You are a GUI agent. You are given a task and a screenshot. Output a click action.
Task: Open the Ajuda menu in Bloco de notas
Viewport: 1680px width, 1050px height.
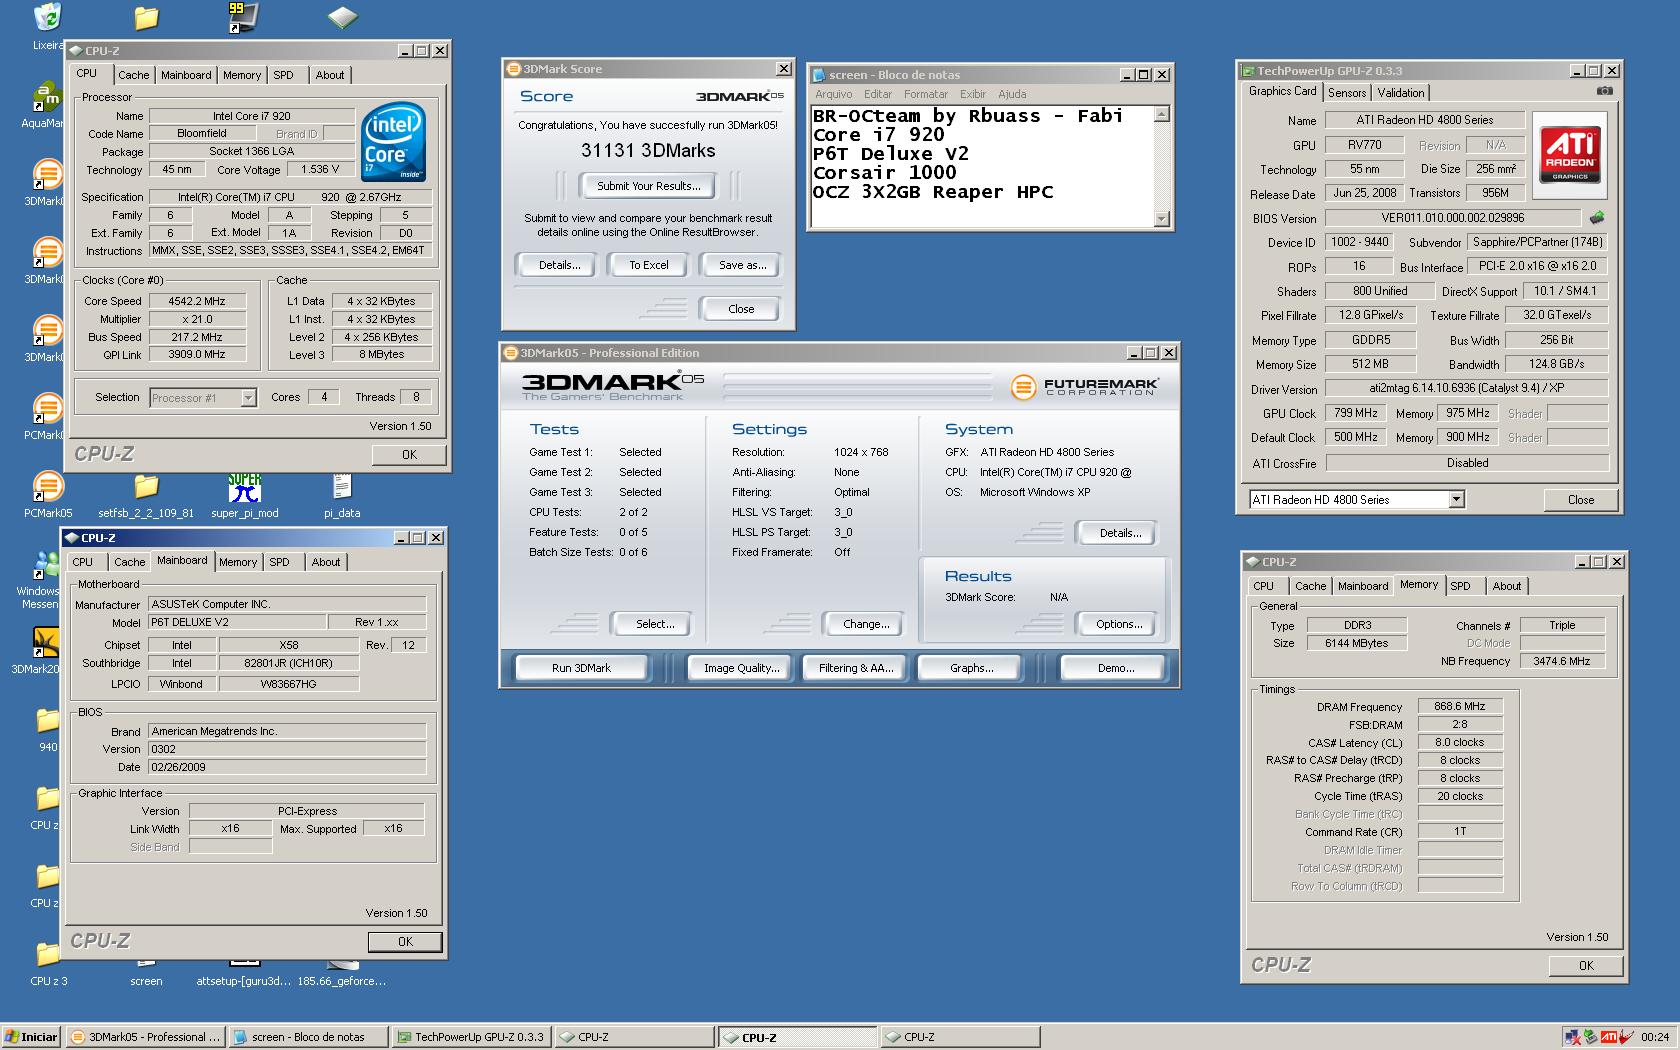point(1012,94)
